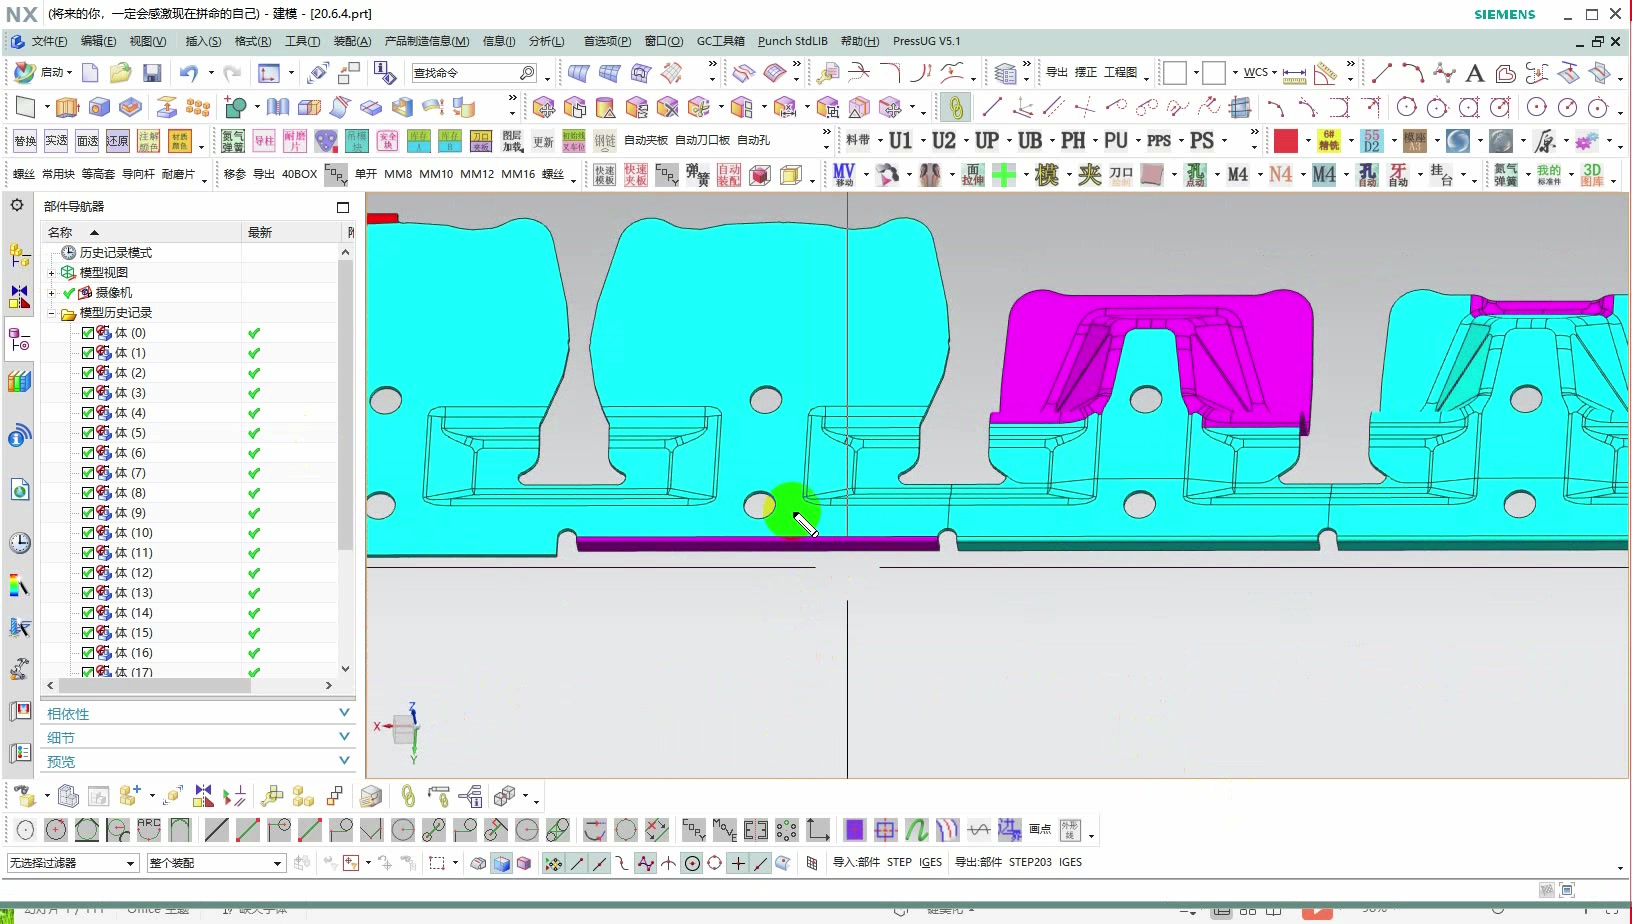Select the Extrude feature icon
The image size is (1632, 924).
tap(67, 107)
